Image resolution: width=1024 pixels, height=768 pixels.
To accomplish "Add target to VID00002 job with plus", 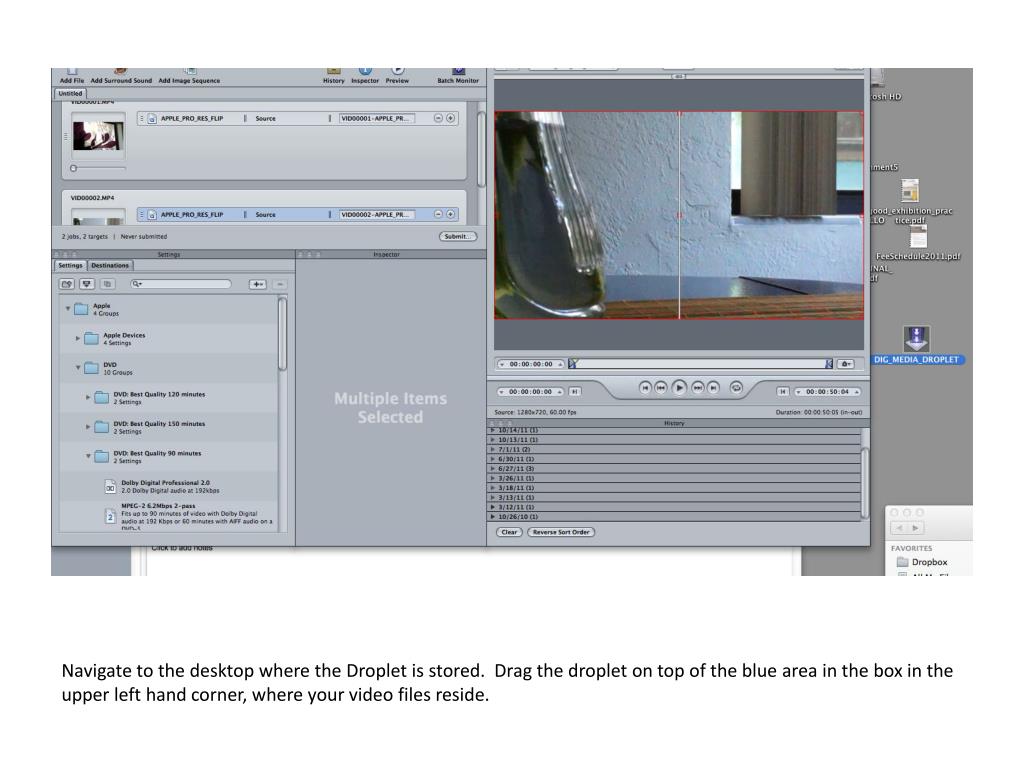I will pos(451,214).
